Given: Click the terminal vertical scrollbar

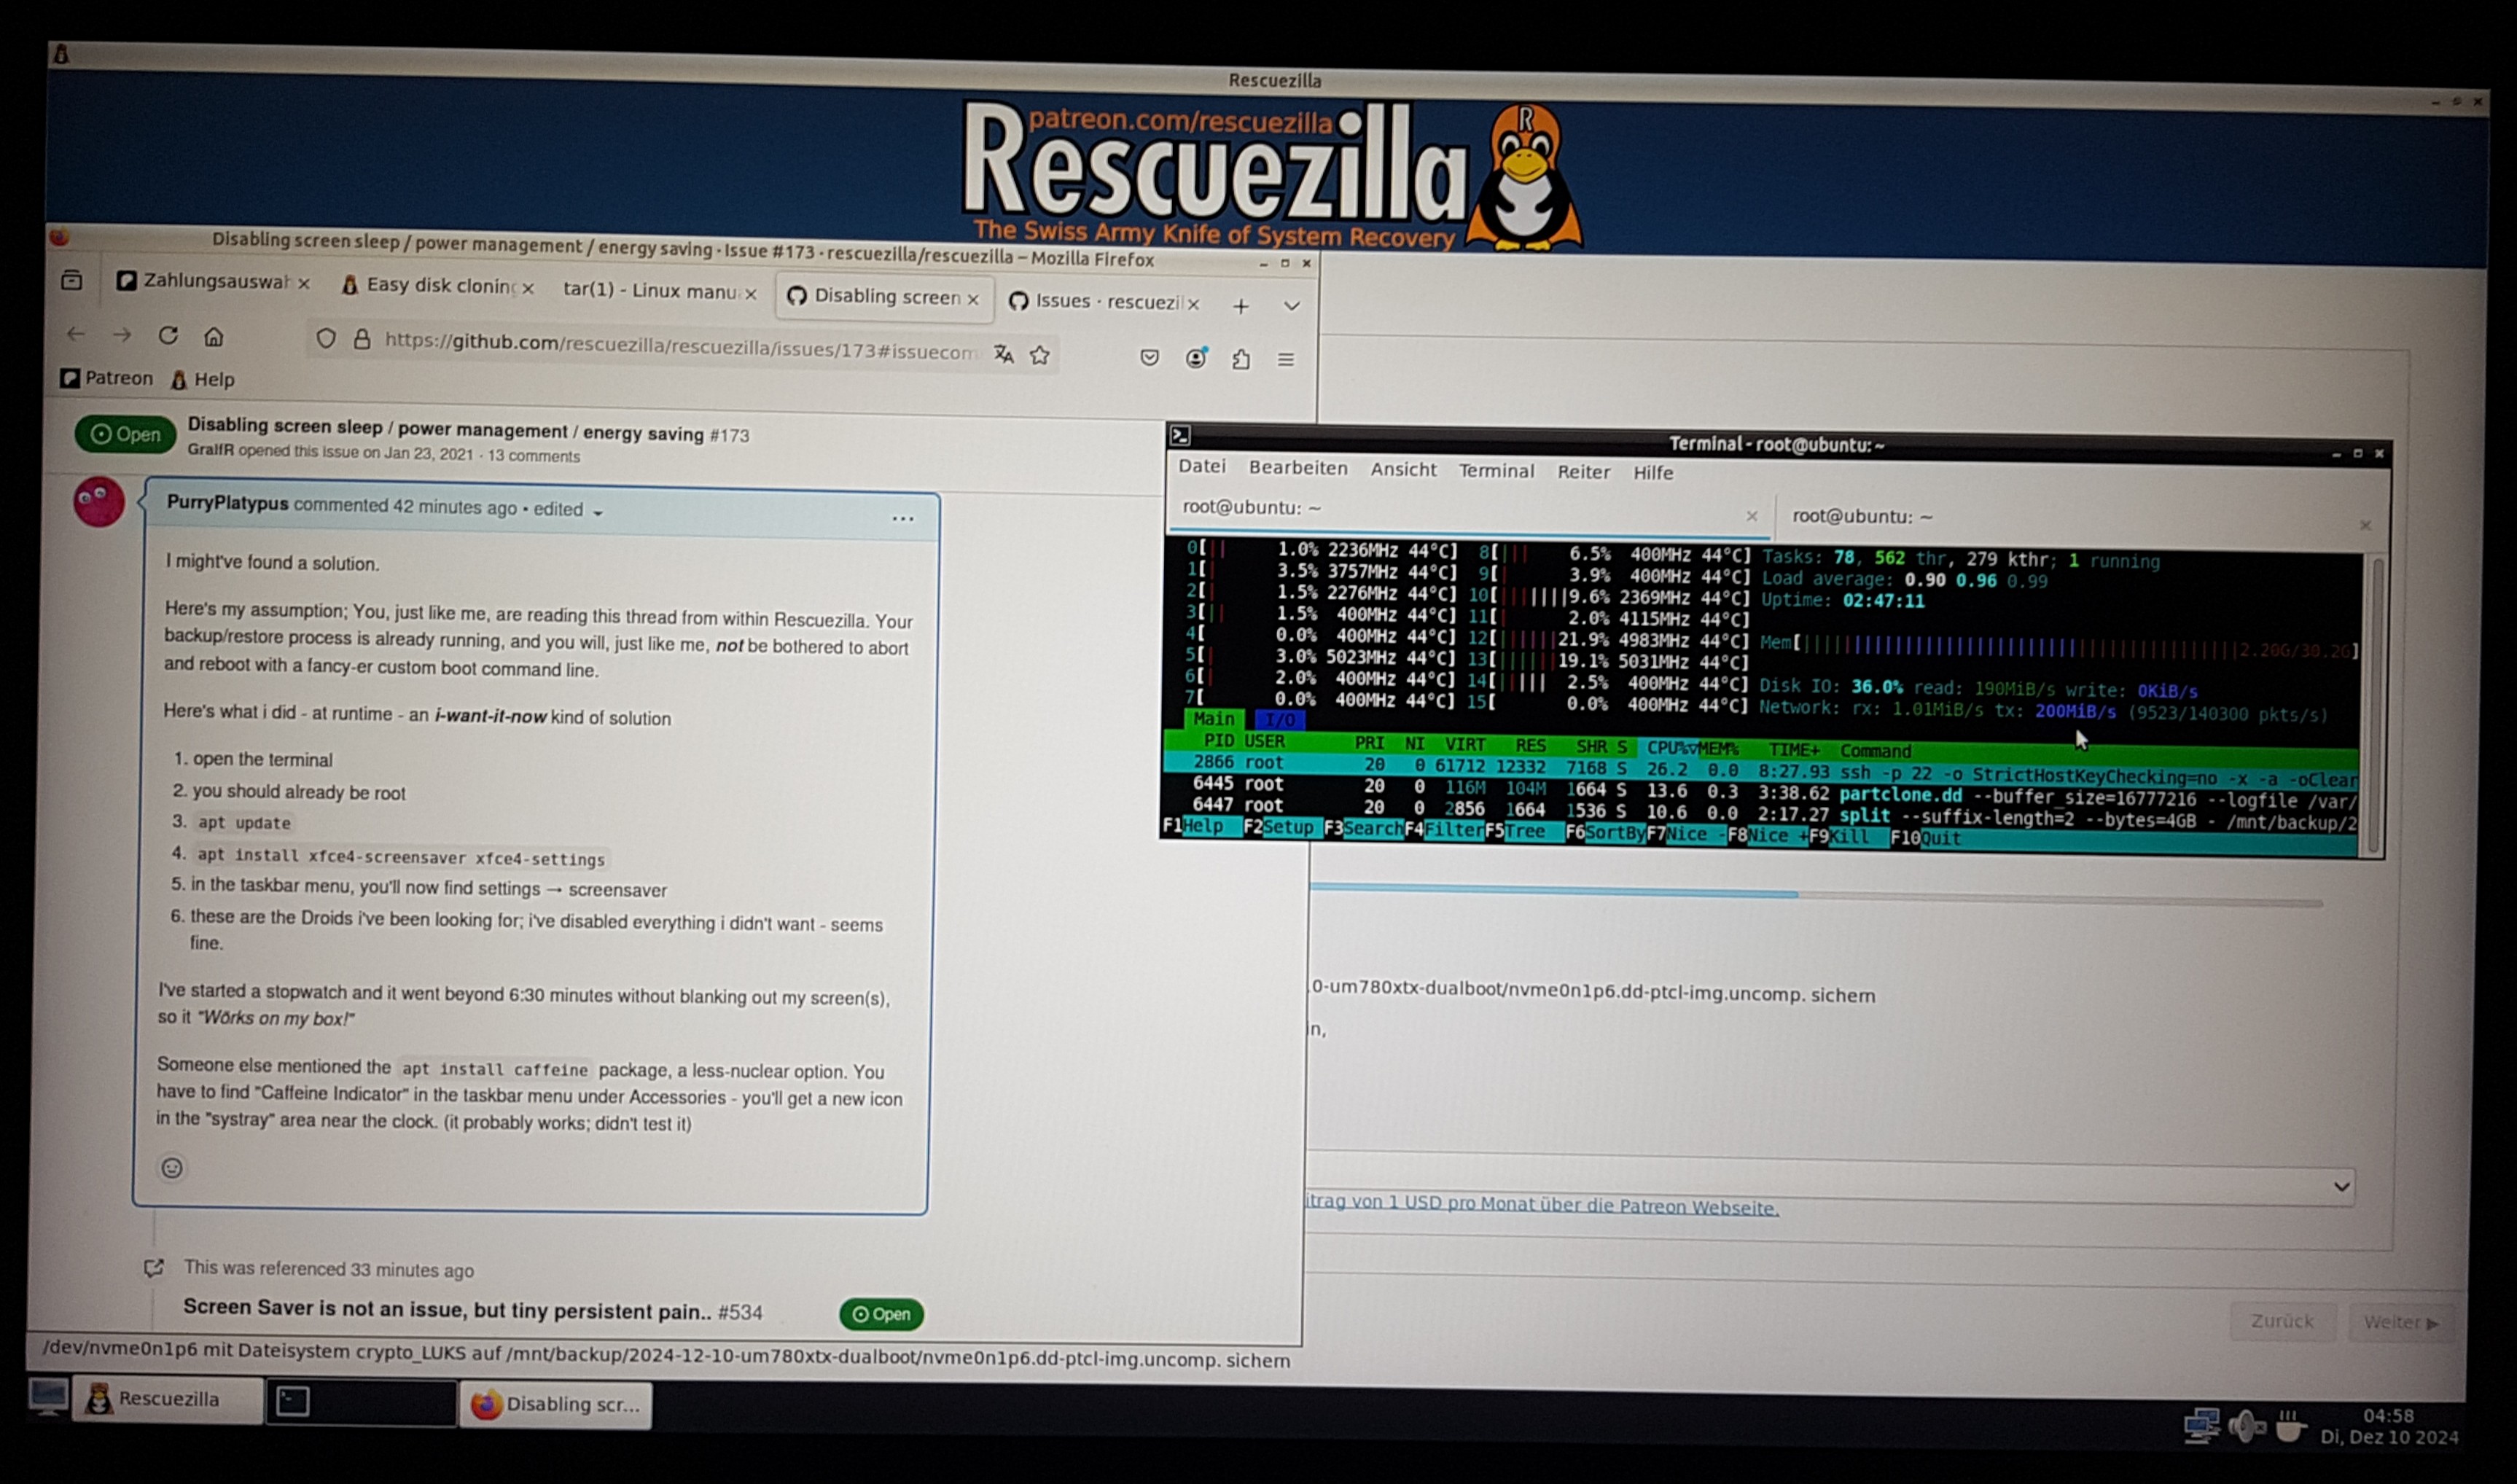Looking at the screenshot, I should coord(2375,706).
